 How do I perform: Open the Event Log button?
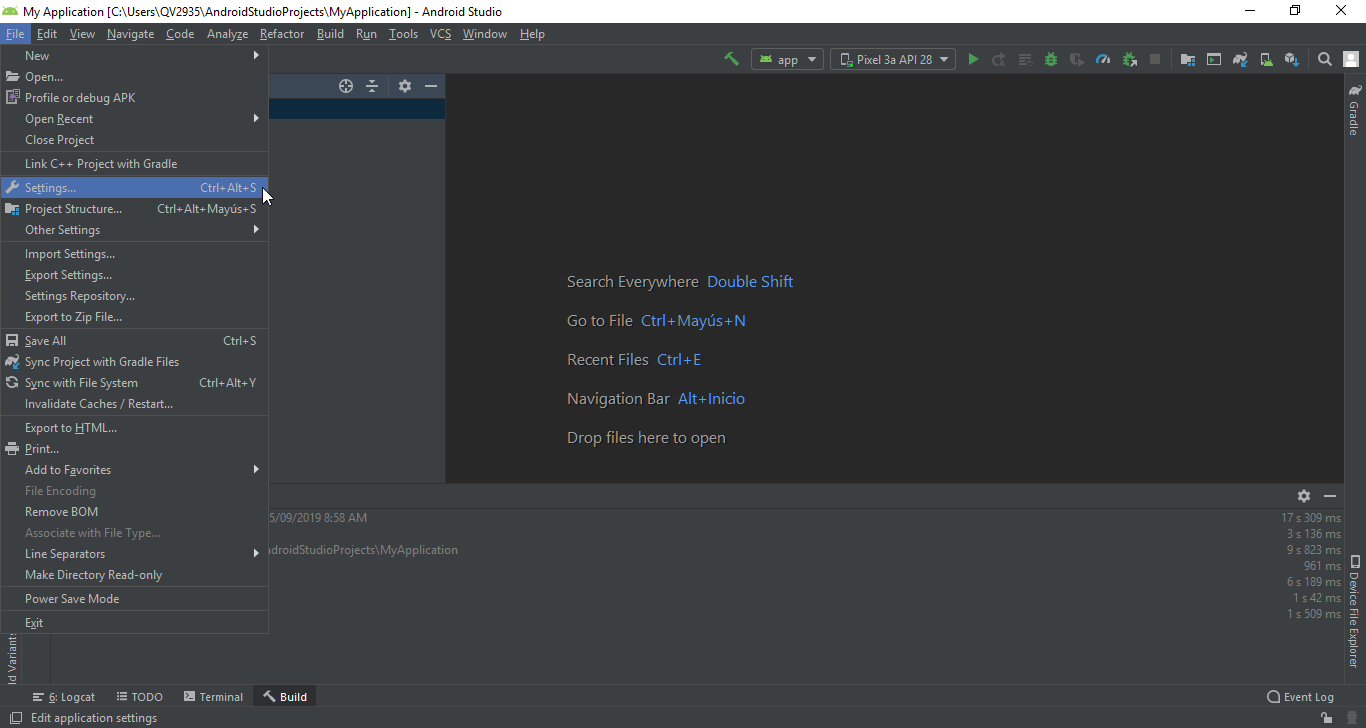1300,697
